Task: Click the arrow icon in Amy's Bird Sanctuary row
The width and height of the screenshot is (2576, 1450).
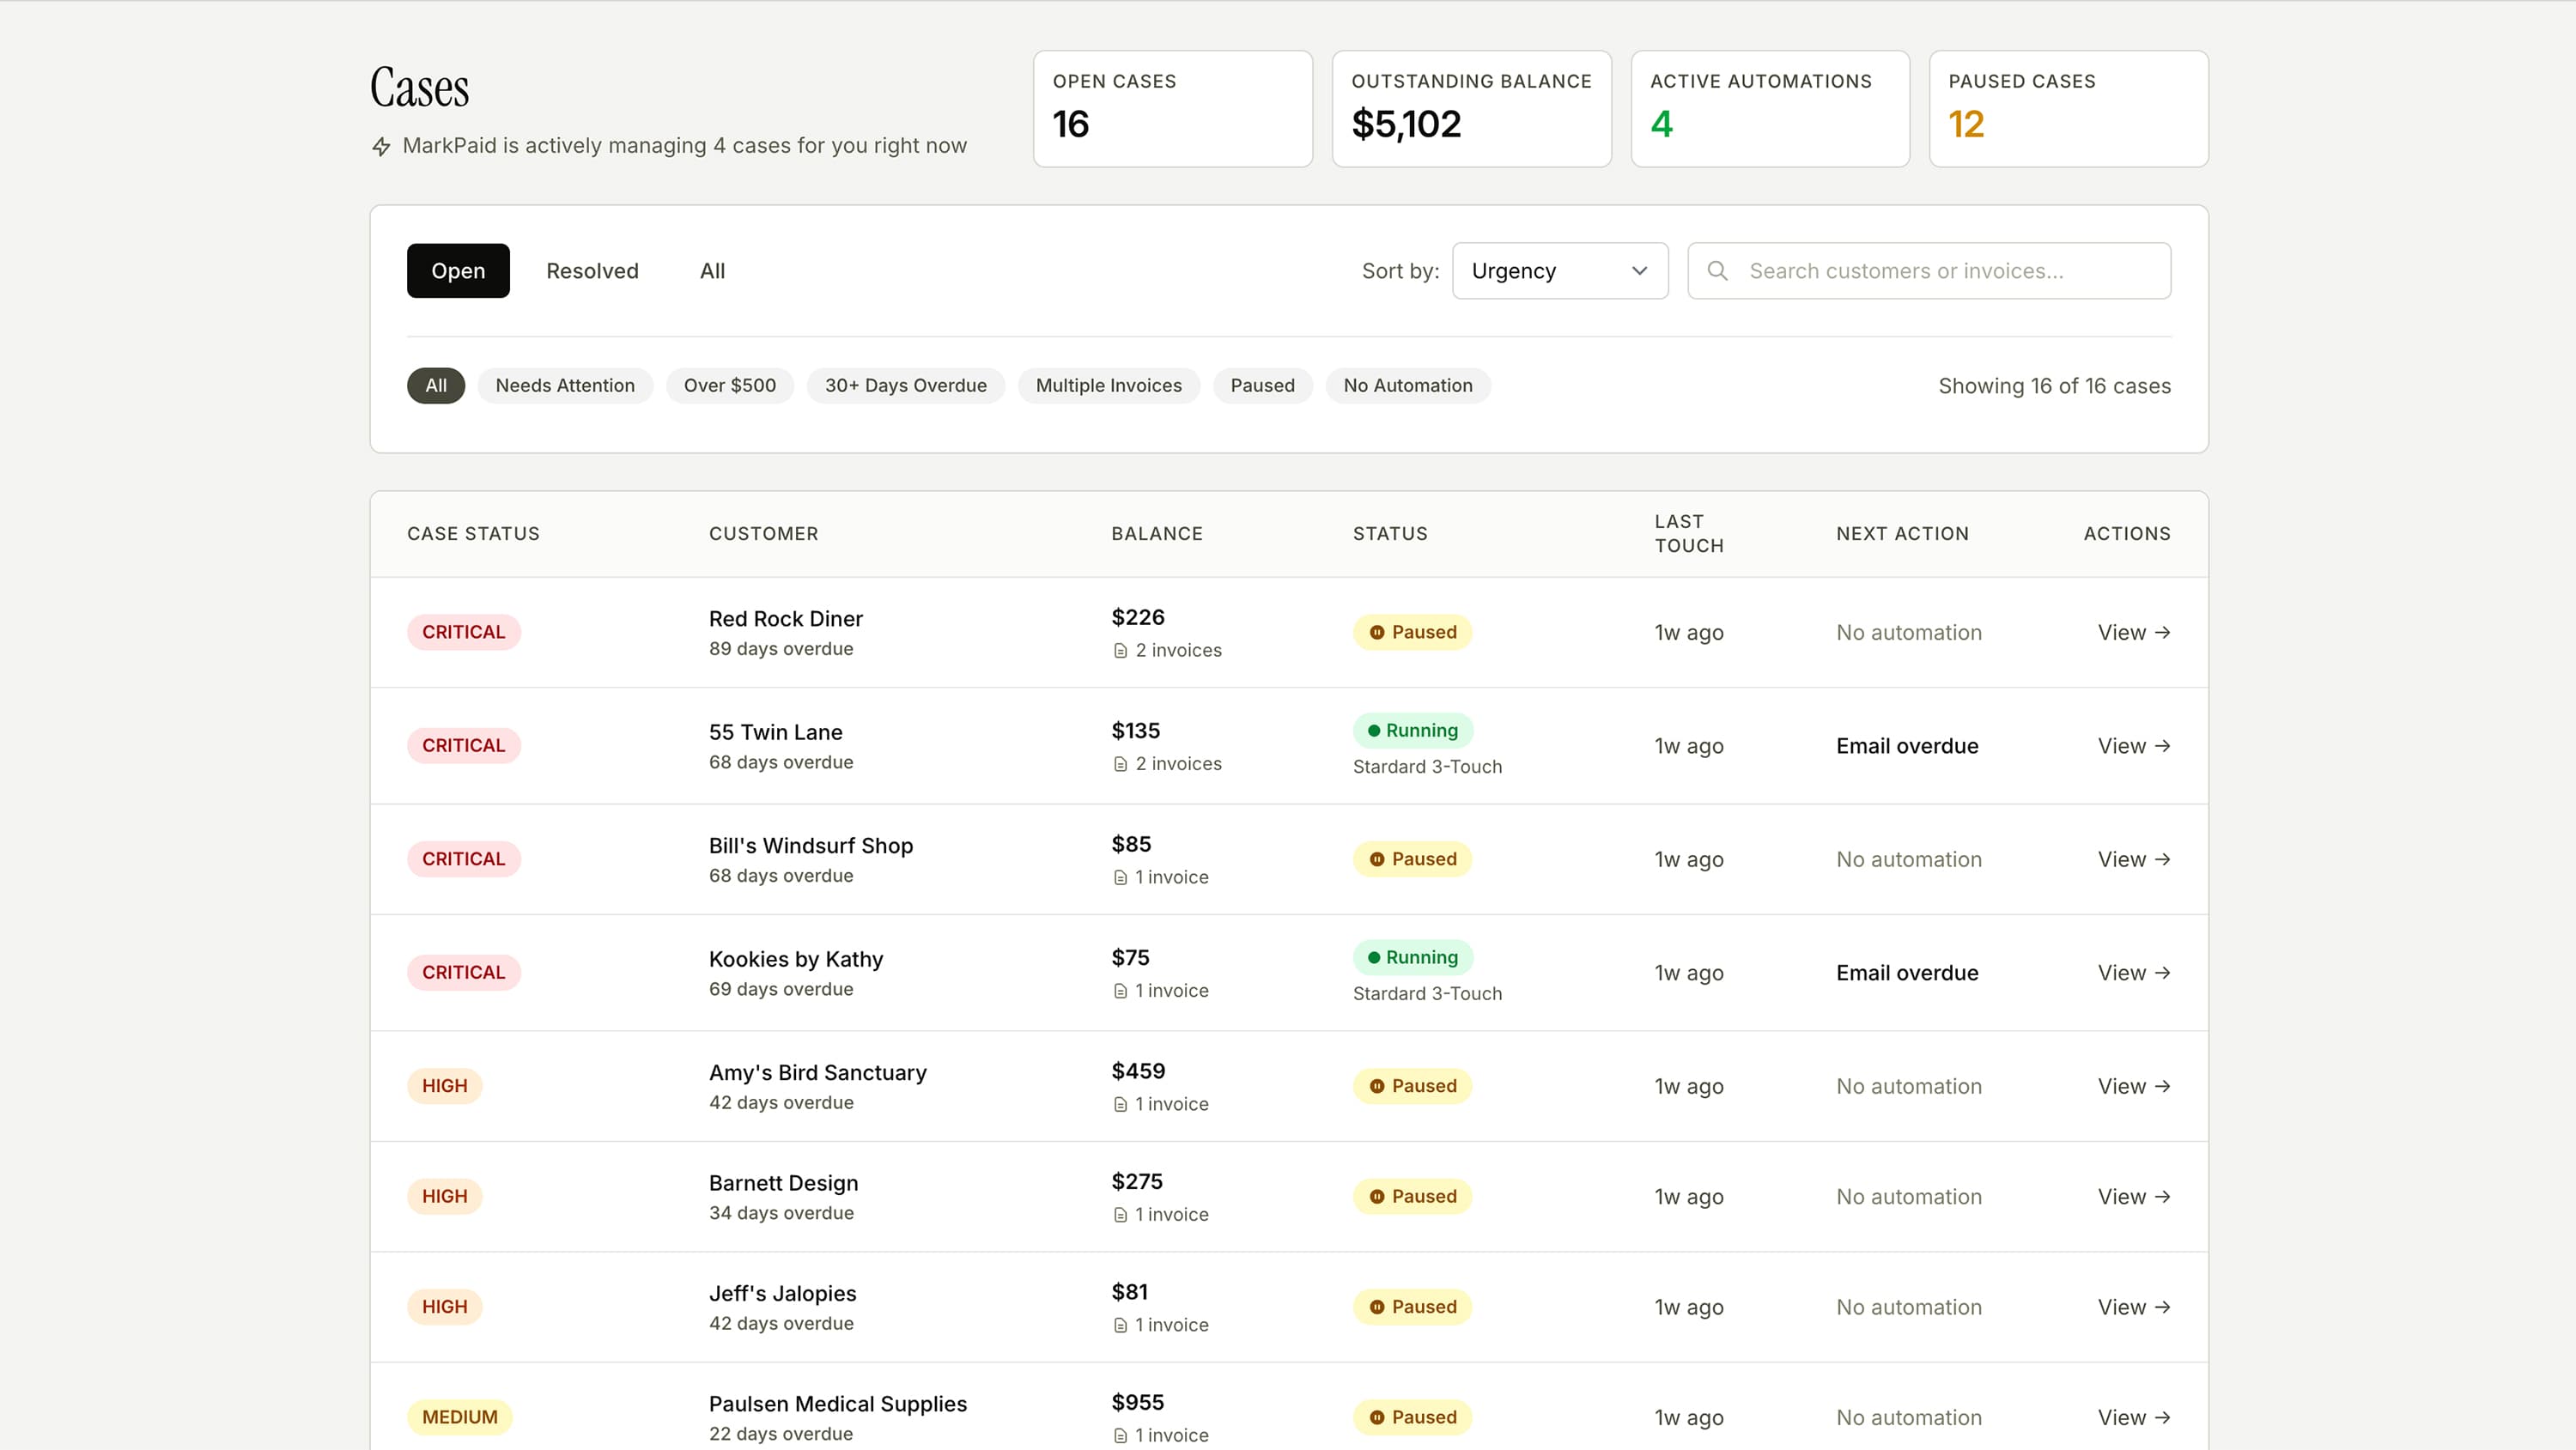Action: [2164, 1086]
